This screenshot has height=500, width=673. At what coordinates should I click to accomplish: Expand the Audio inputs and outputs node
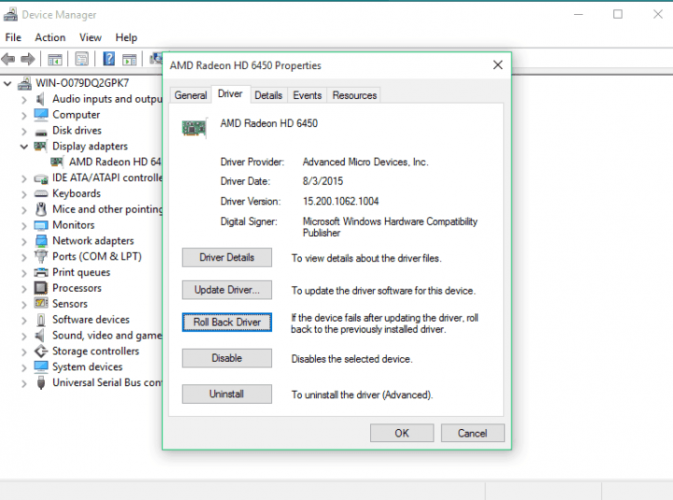pyautogui.click(x=24, y=100)
